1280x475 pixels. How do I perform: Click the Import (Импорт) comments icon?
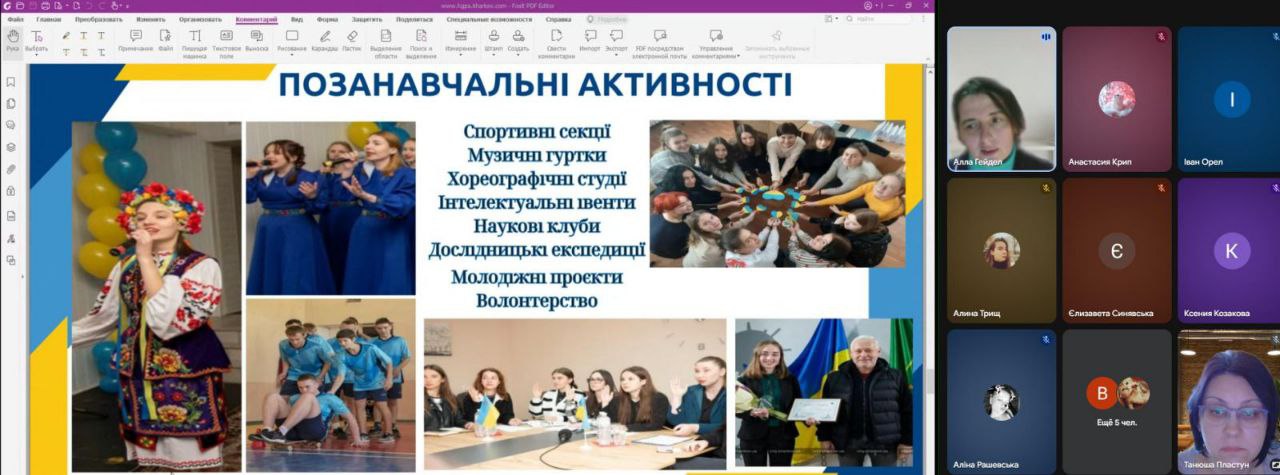(x=590, y=40)
